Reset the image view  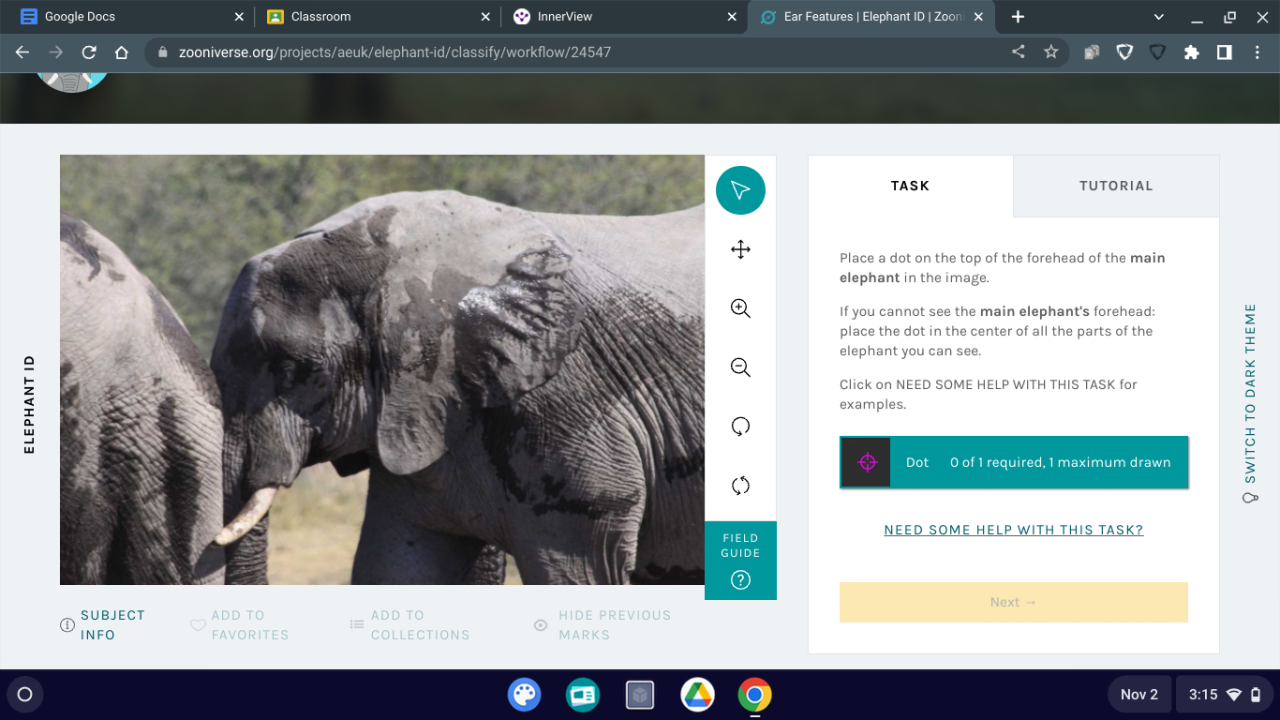(x=740, y=486)
